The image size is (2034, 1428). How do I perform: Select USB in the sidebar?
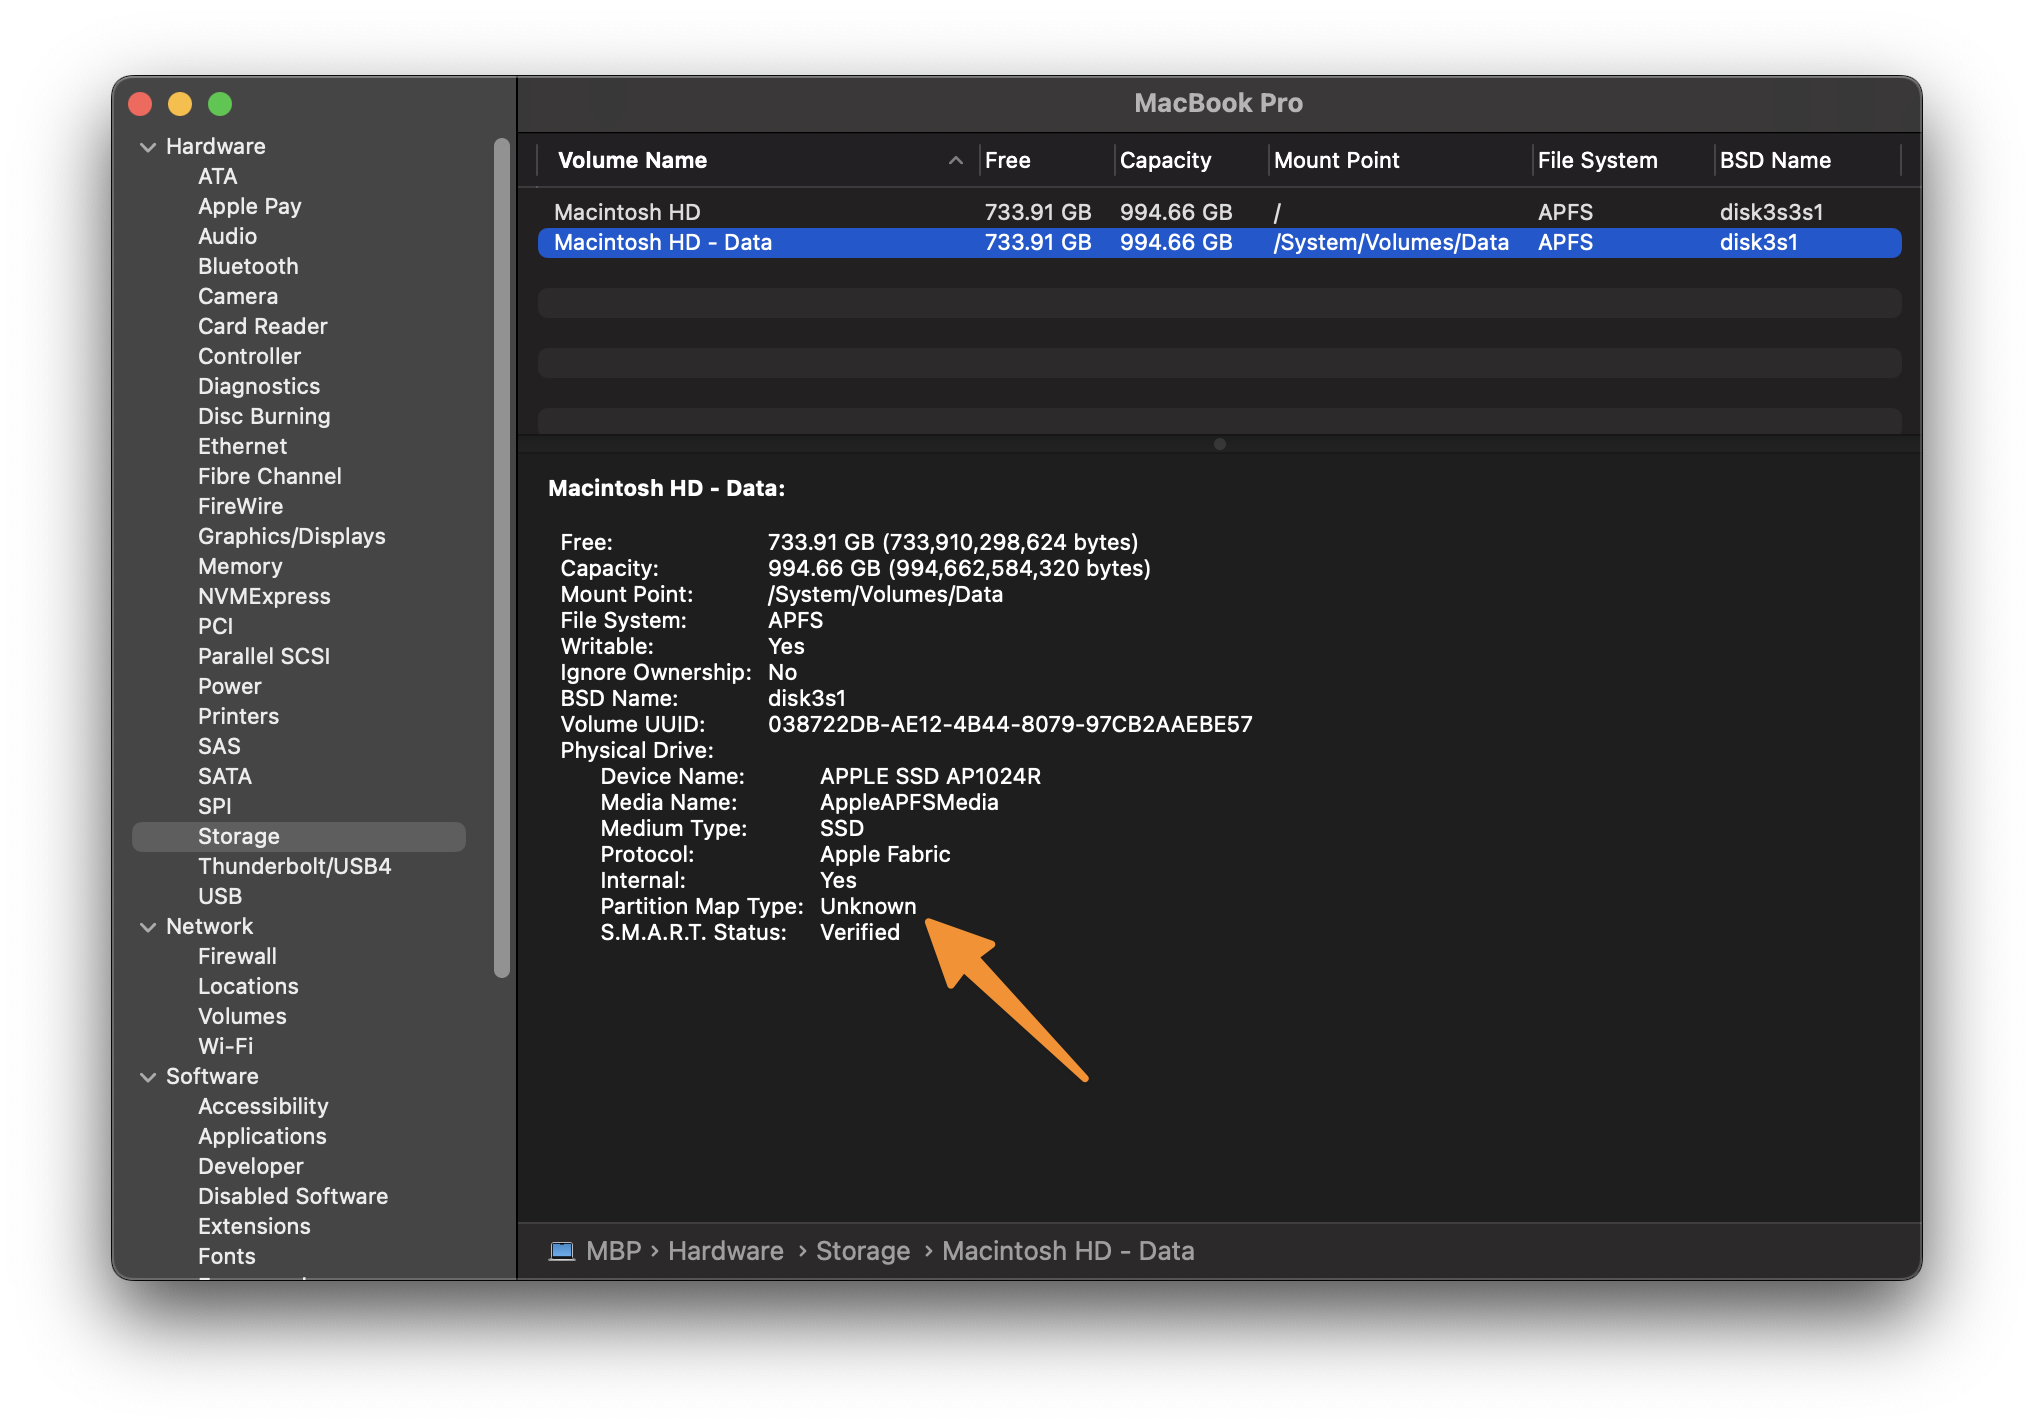click(x=219, y=896)
